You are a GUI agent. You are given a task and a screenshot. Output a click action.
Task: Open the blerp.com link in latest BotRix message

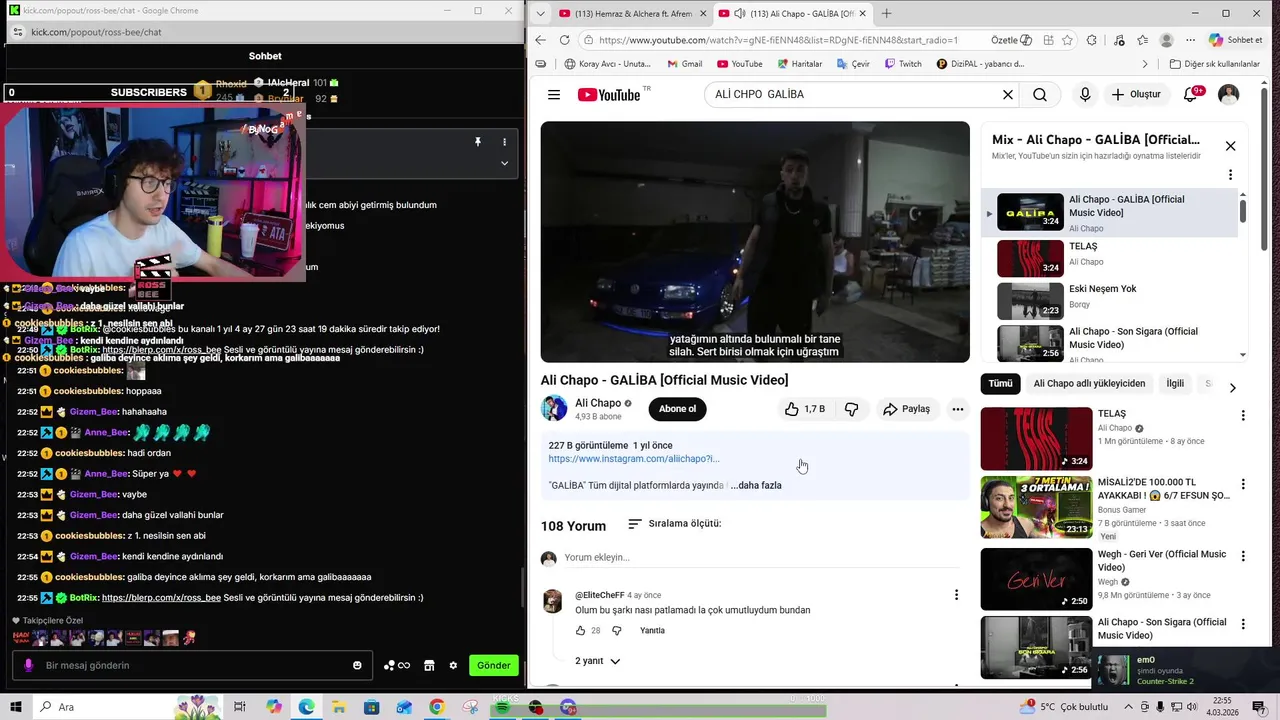point(161,598)
